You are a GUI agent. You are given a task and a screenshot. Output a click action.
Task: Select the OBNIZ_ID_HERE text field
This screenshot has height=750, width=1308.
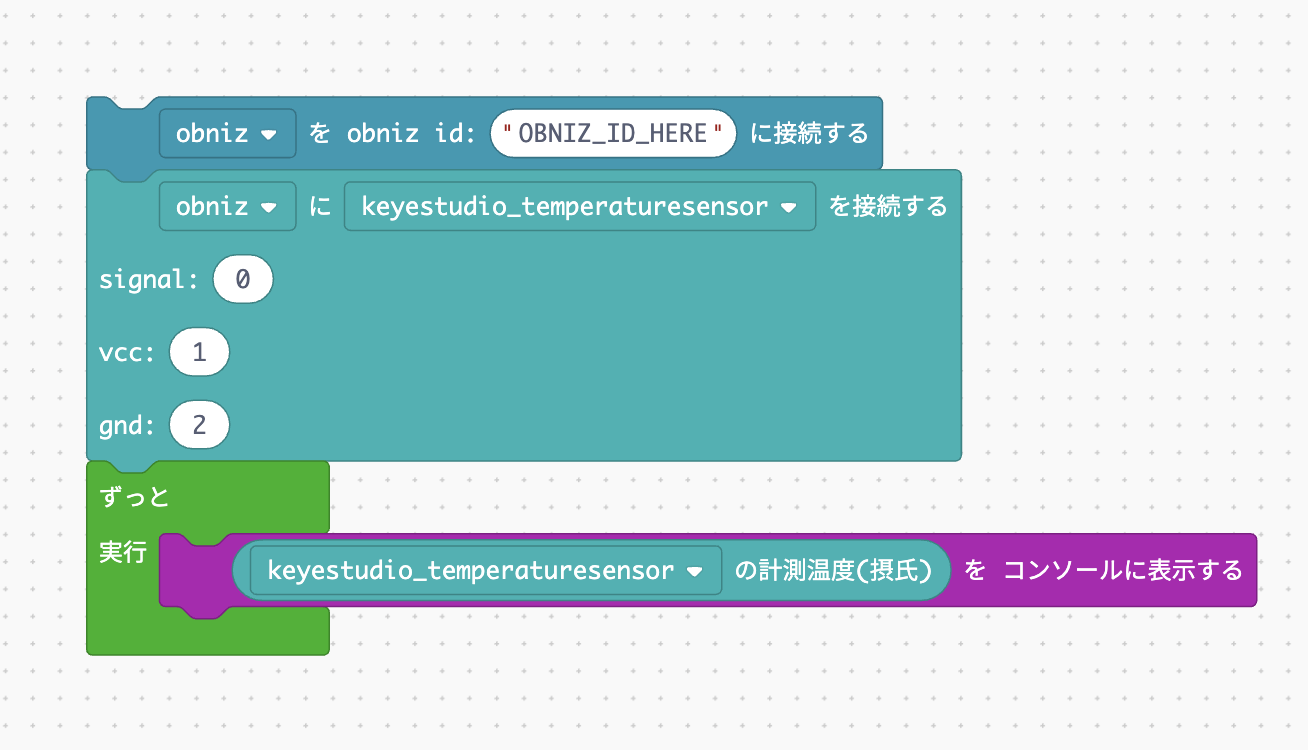click(x=612, y=132)
